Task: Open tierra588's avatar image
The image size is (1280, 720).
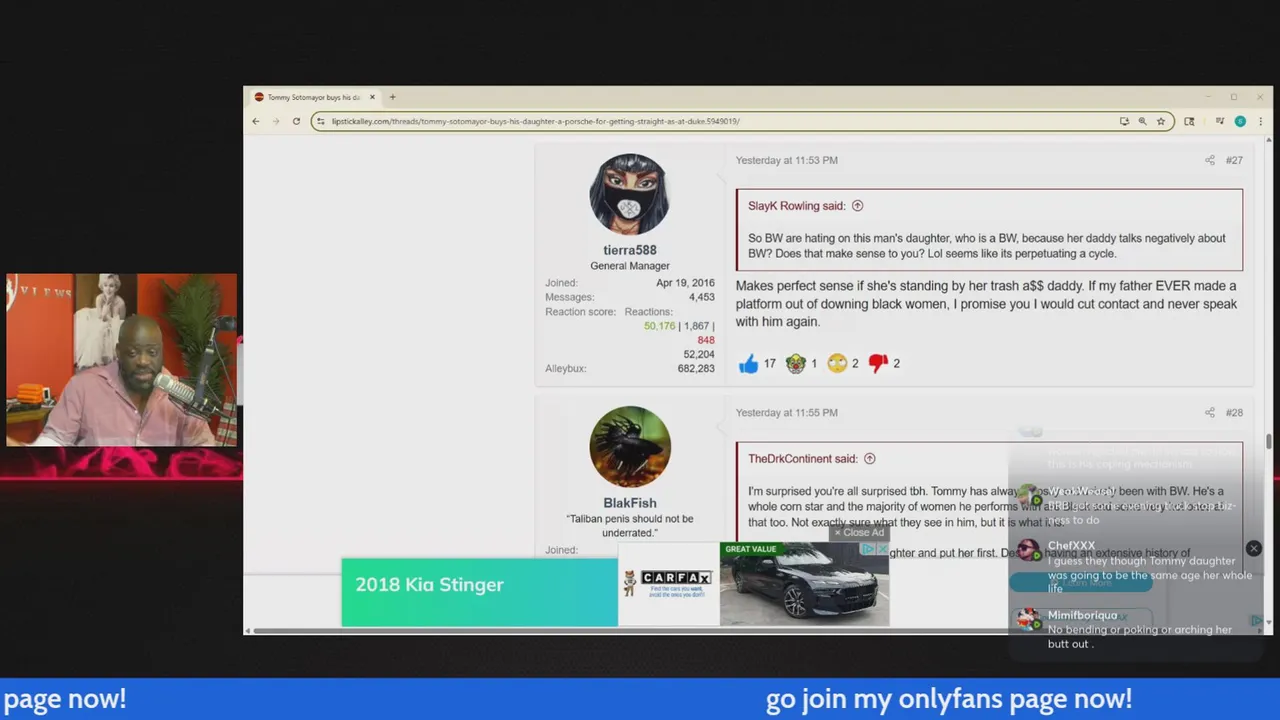Action: (x=629, y=194)
